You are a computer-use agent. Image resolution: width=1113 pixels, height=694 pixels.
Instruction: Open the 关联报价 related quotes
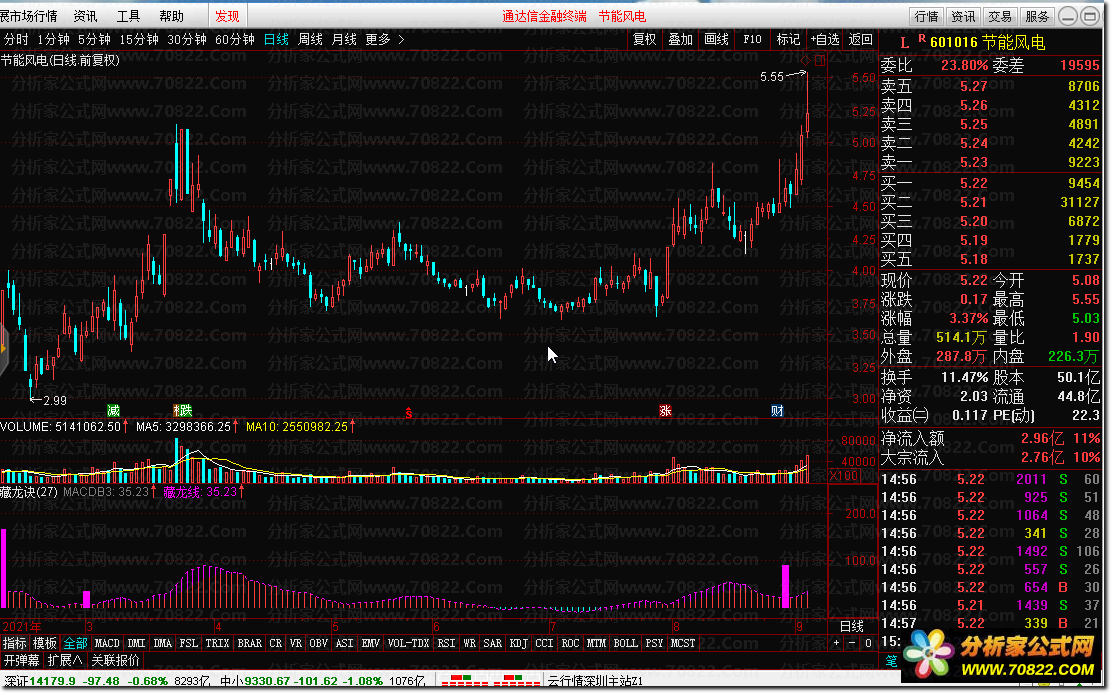[x=116, y=661]
